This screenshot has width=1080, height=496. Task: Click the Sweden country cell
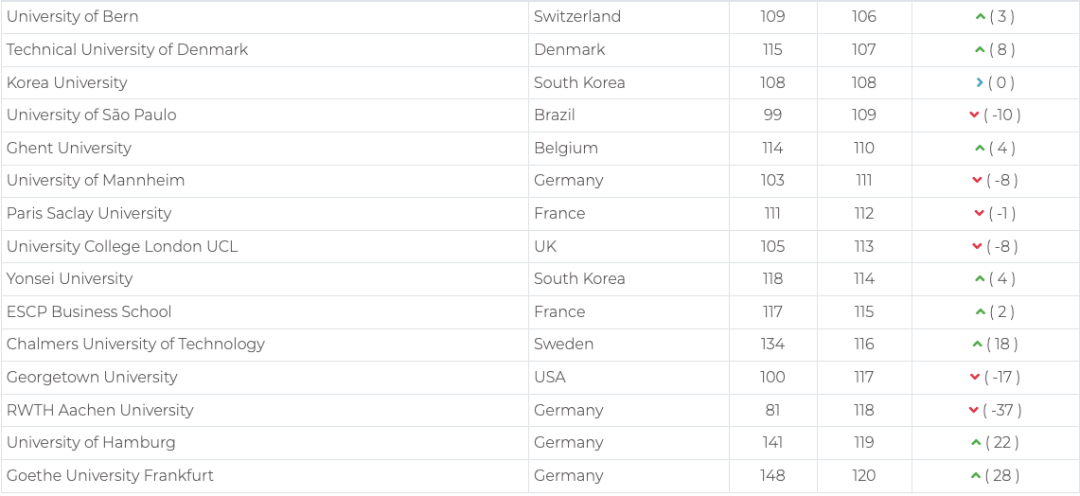(563, 344)
